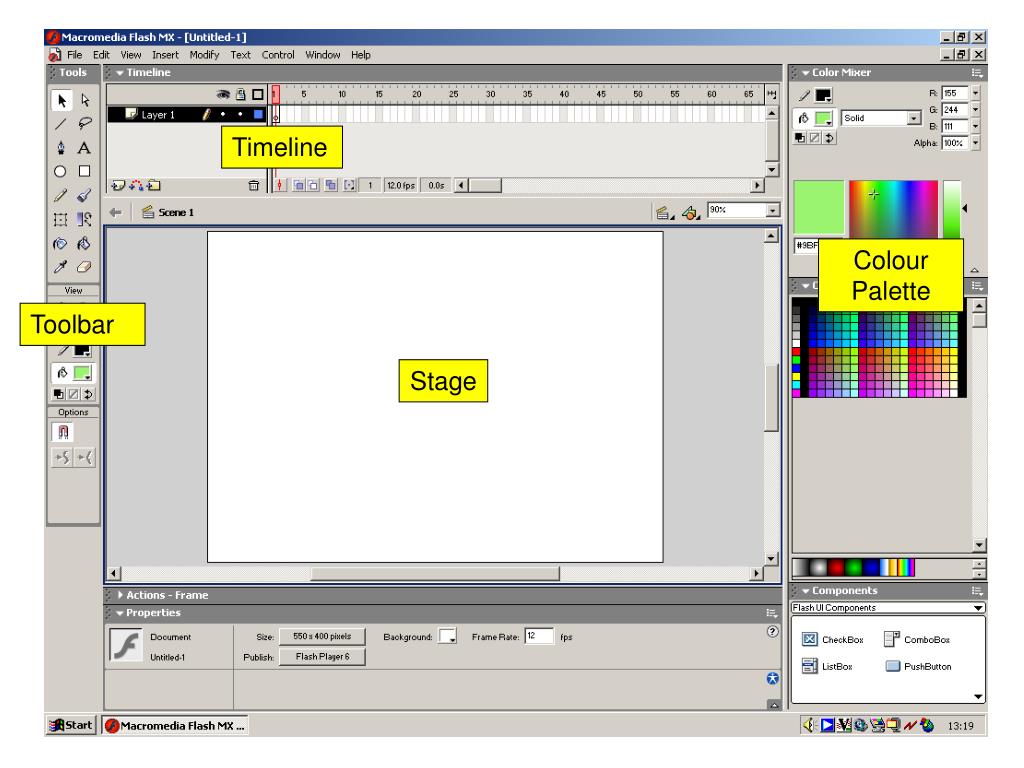
Task: Open the Edit Symbols dropdown
Action: pos(690,212)
